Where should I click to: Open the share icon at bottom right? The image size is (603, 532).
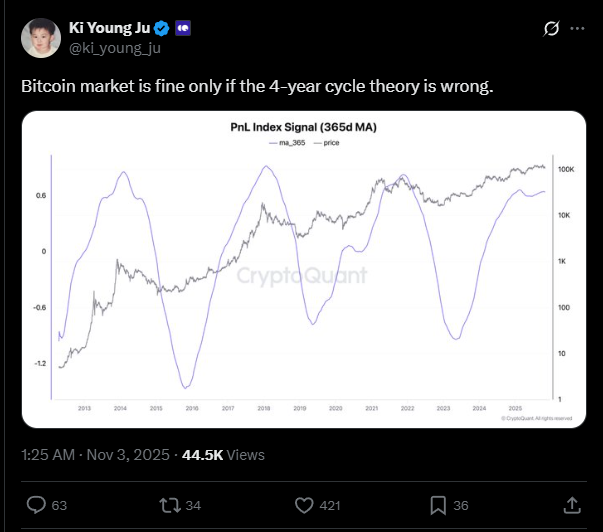(573, 505)
